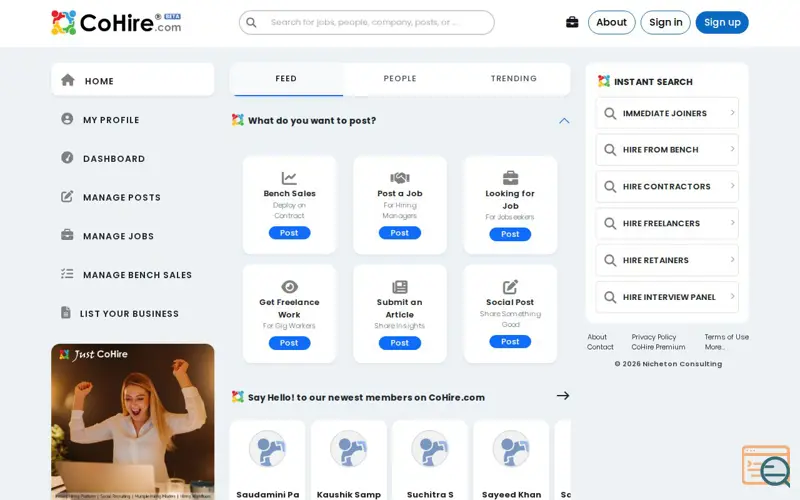
Task: Open the More footer link
Action: click(x=714, y=347)
